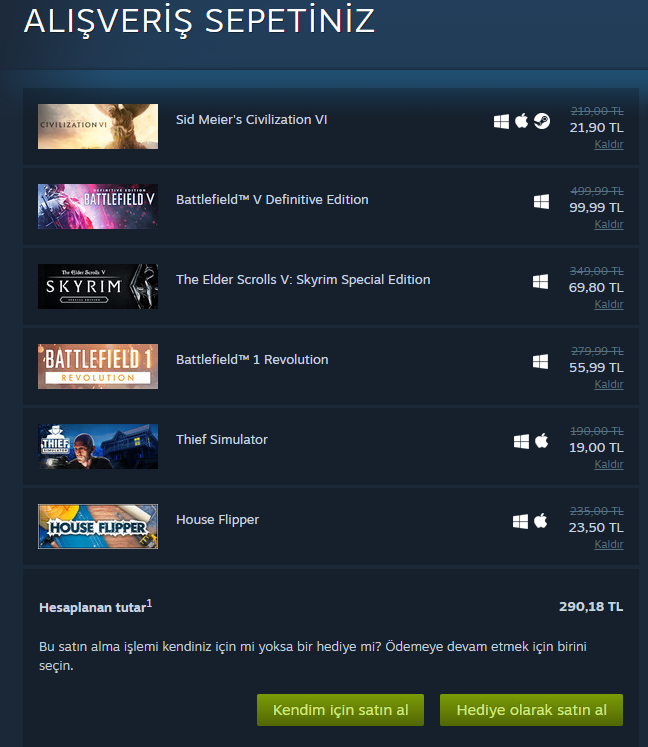Click the SteamOS icon for Civilization VI
Viewport: 648px width, 747px height.
(x=542, y=121)
